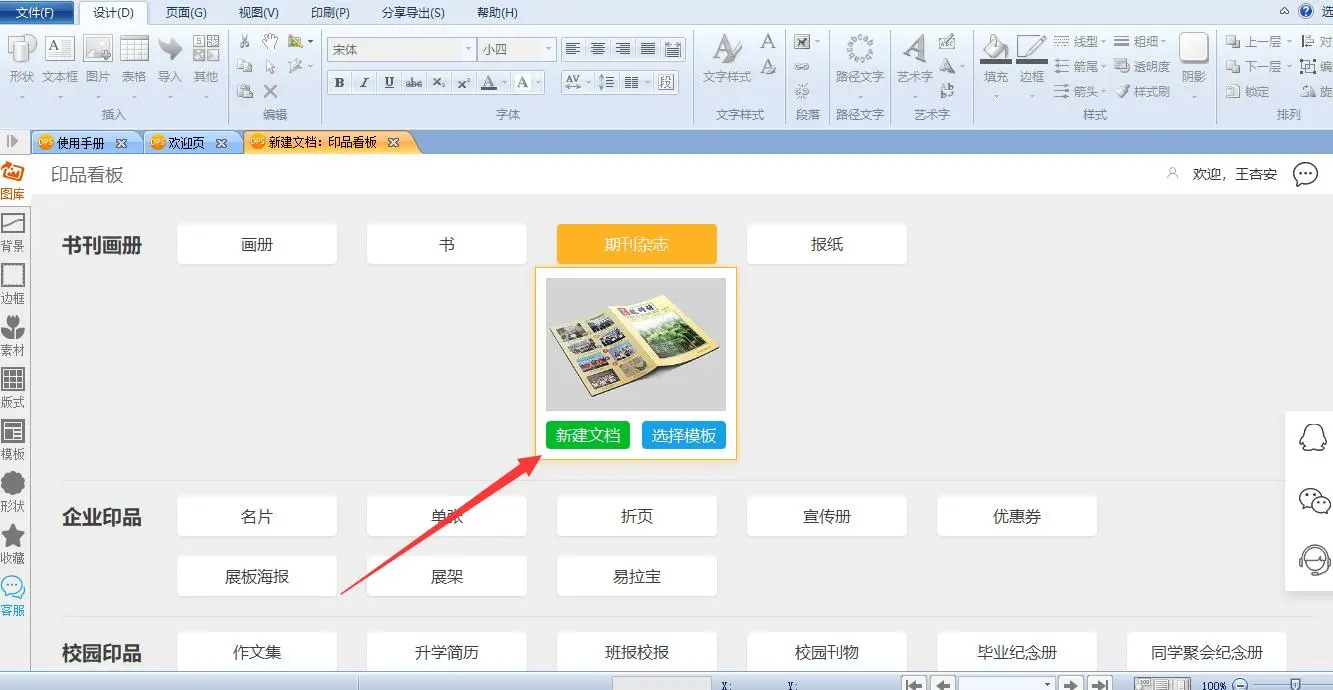This screenshot has width=1333, height=690.
Task: Switch to the 页面(G) ribbon tab
Action: click(186, 13)
